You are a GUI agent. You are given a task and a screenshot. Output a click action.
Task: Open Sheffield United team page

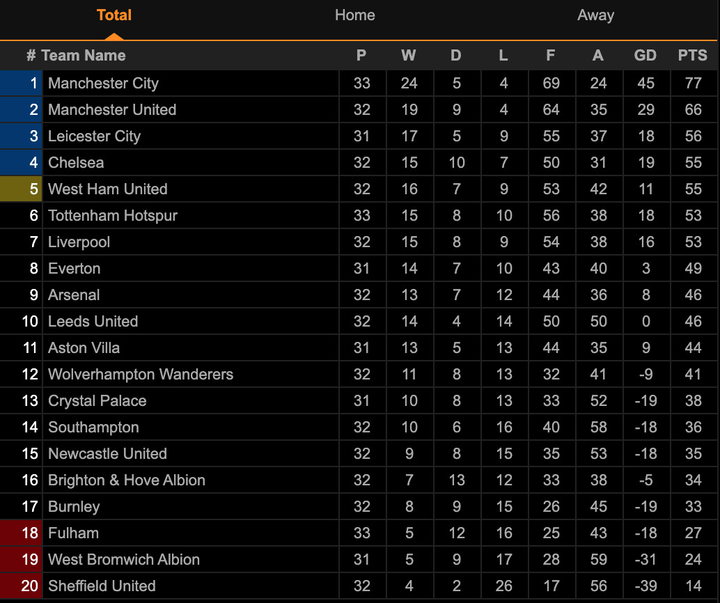tap(102, 586)
